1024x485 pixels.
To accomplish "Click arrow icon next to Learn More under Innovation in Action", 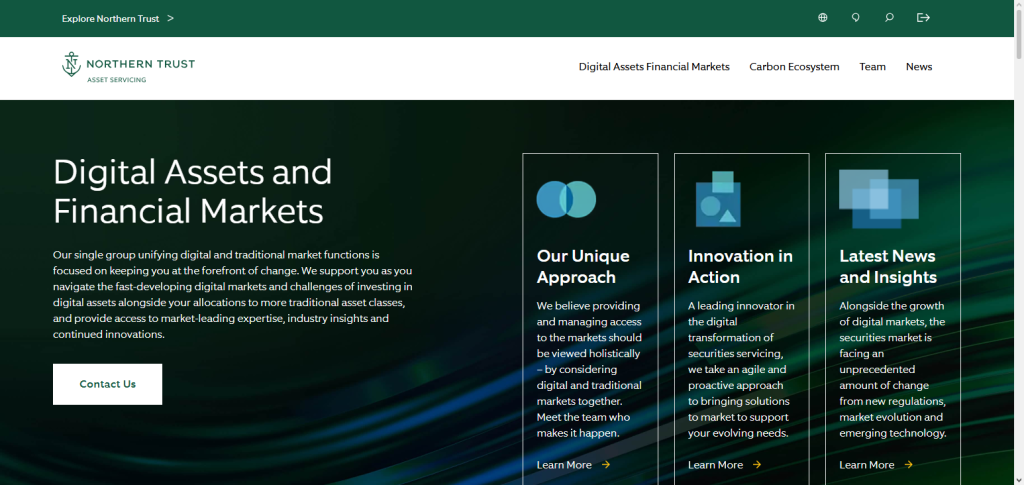I will [757, 465].
